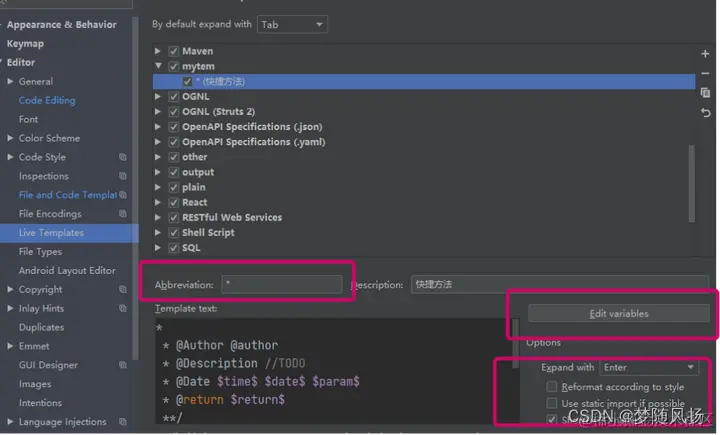Click the Description input field
This screenshot has height=435, width=720.
(x=560, y=284)
